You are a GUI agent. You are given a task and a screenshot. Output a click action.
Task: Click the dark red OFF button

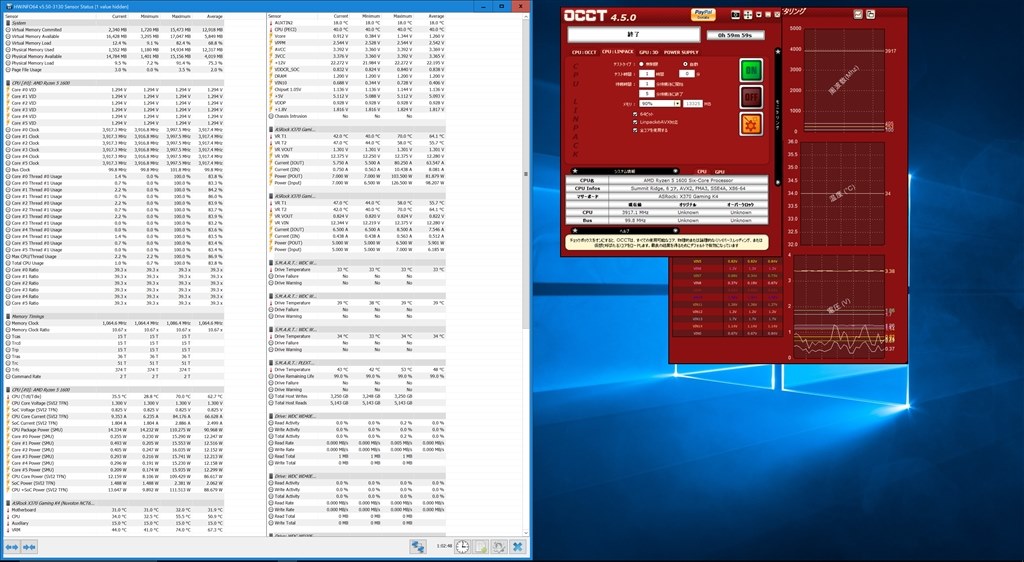[x=751, y=97]
